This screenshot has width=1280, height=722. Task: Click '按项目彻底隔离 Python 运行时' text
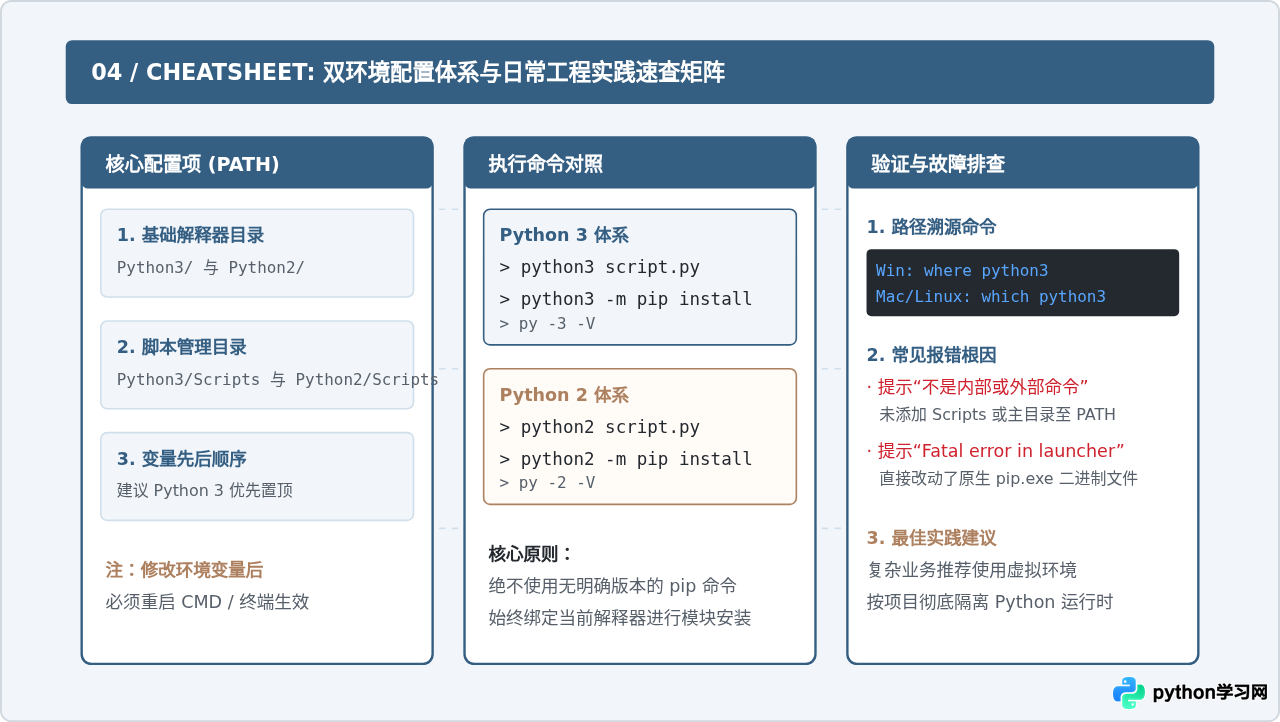point(990,602)
